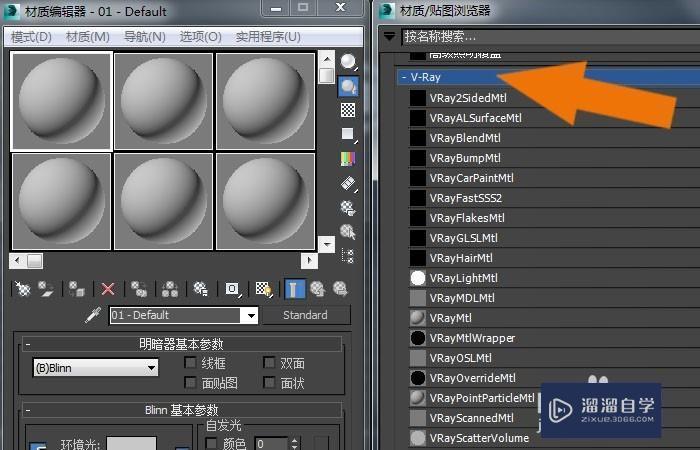Image resolution: width=700 pixels, height=450 pixels.
Task: Click Put Material to Scene icon
Action: click(x=46, y=289)
